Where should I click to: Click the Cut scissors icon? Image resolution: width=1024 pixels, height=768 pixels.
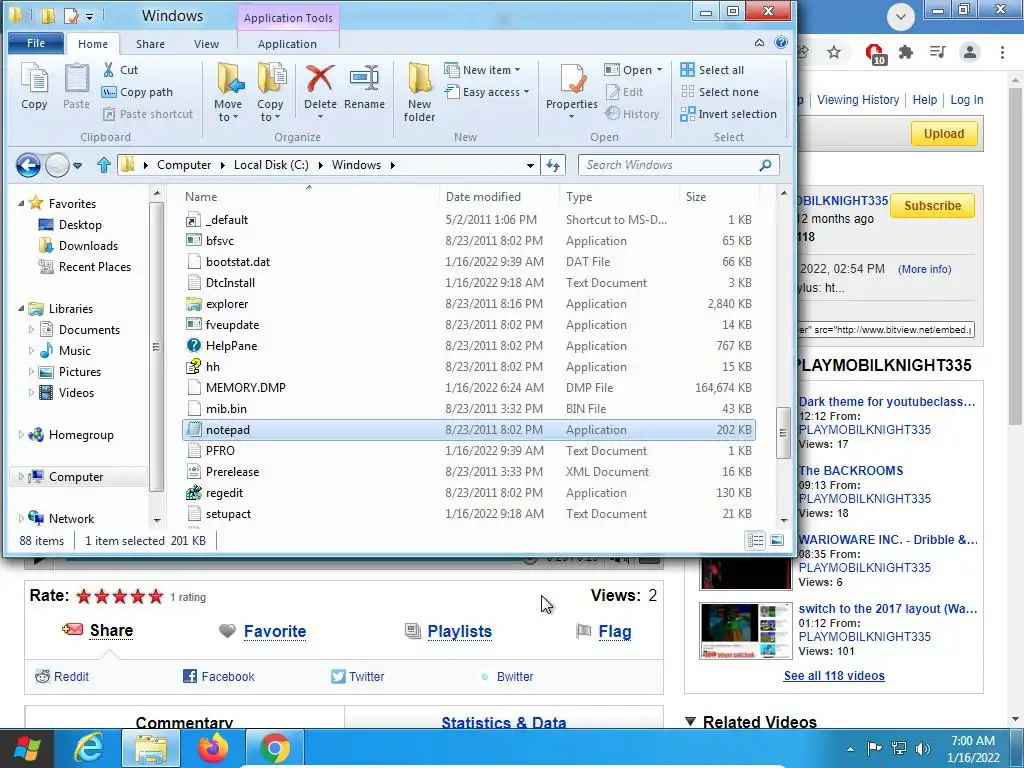(x=109, y=69)
